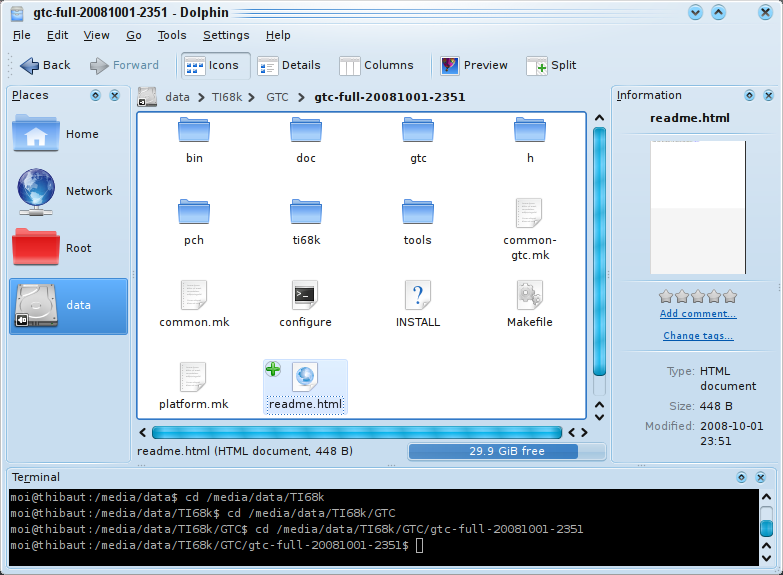Click the drive icon at location bar start
783x575 pixels.
pos(147,96)
